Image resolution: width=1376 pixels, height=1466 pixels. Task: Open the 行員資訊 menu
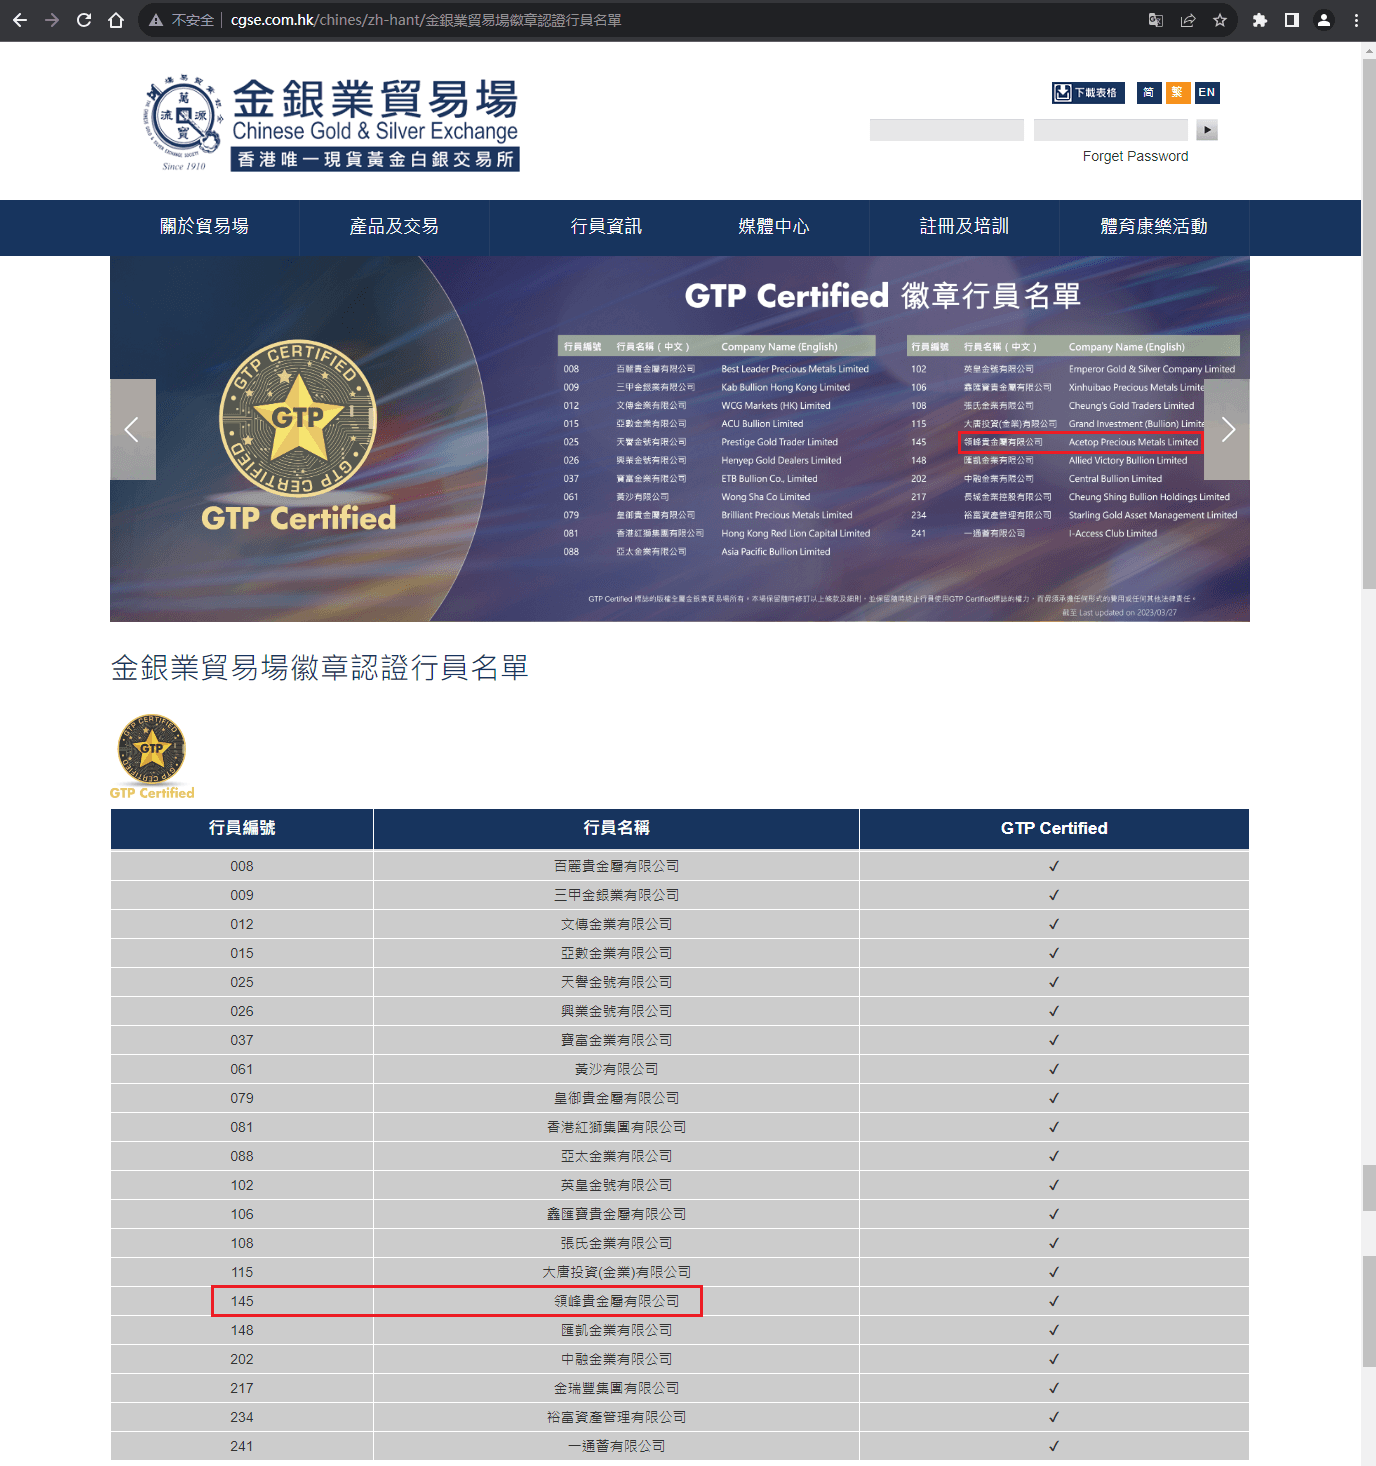click(x=606, y=227)
